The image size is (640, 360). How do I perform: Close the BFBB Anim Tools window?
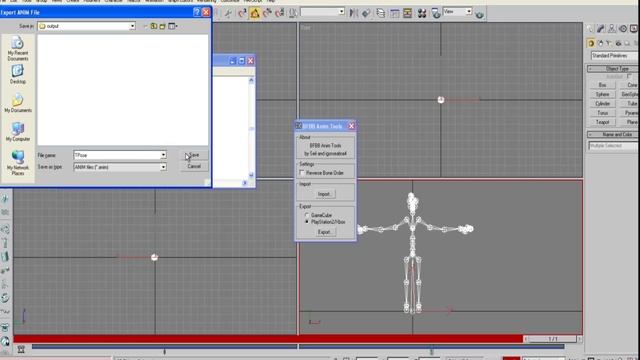(x=351, y=126)
